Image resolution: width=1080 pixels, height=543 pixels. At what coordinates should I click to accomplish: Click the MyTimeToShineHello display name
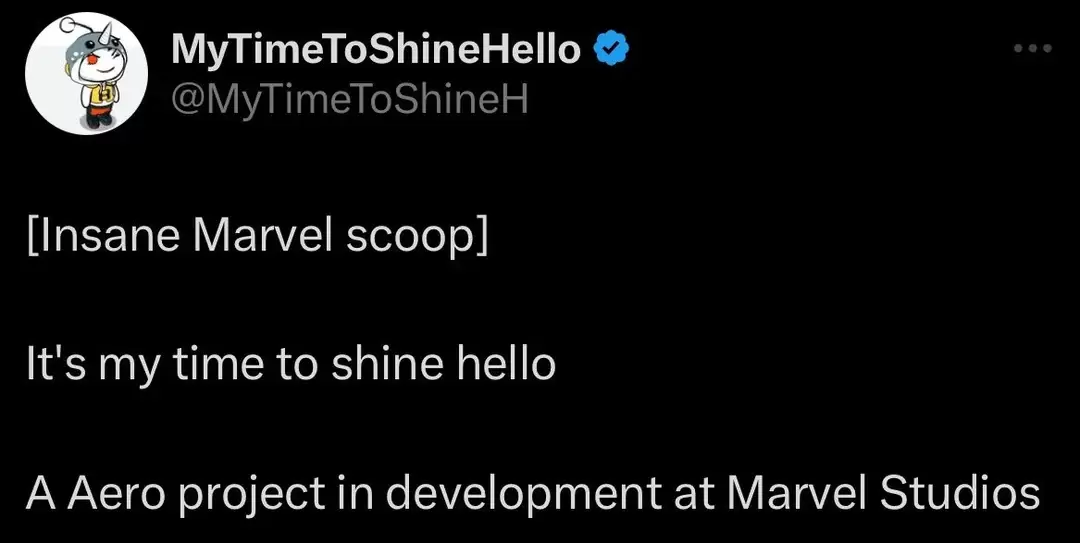click(376, 48)
